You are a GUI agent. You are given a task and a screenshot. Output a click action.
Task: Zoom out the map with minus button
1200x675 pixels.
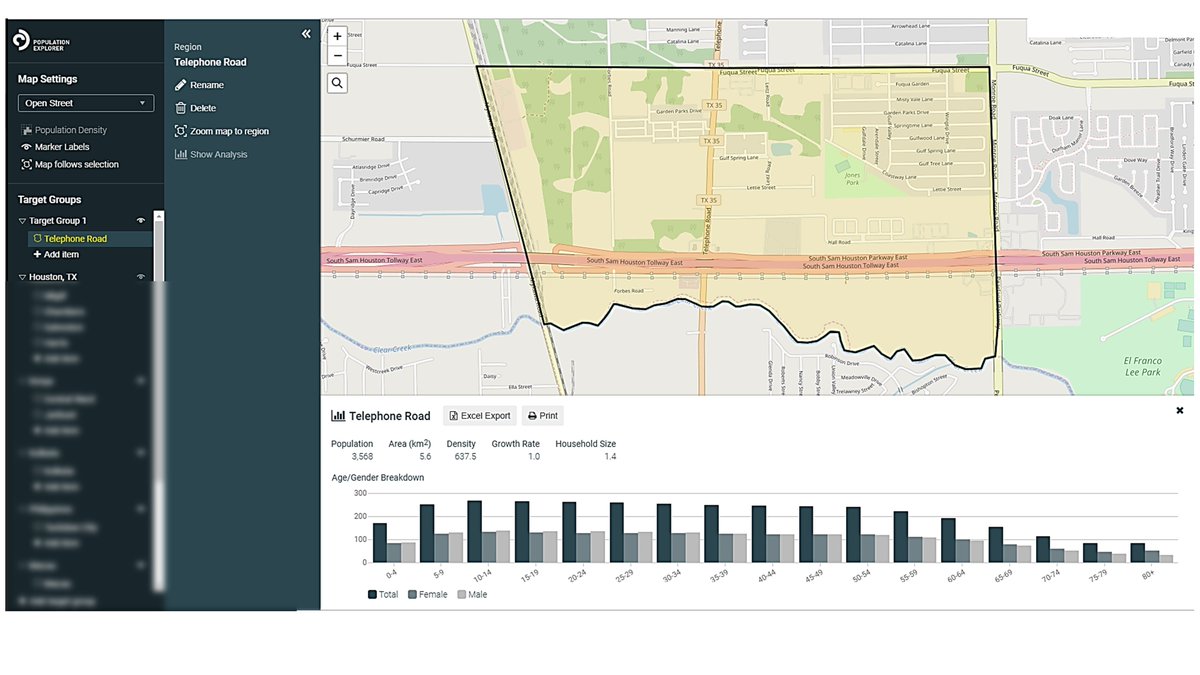click(x=337, y=55)
